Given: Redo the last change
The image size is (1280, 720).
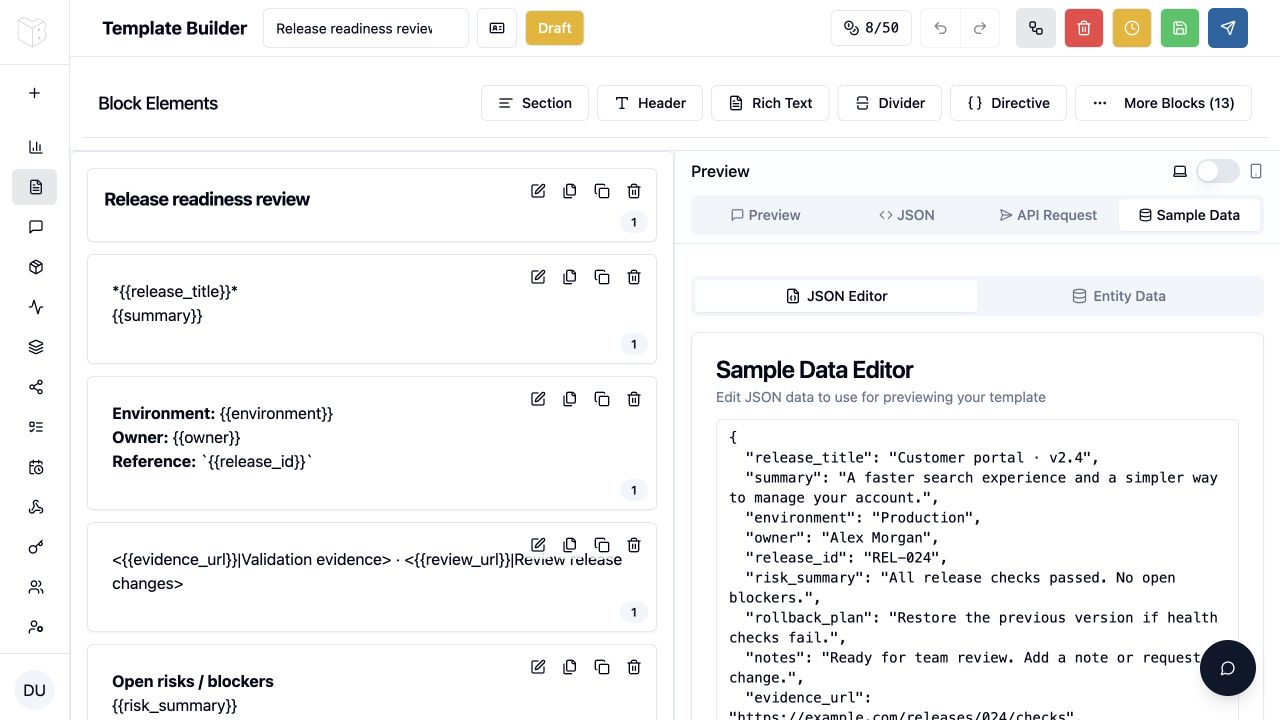Looking at the screenshot, I should click(x=980, y=28).
